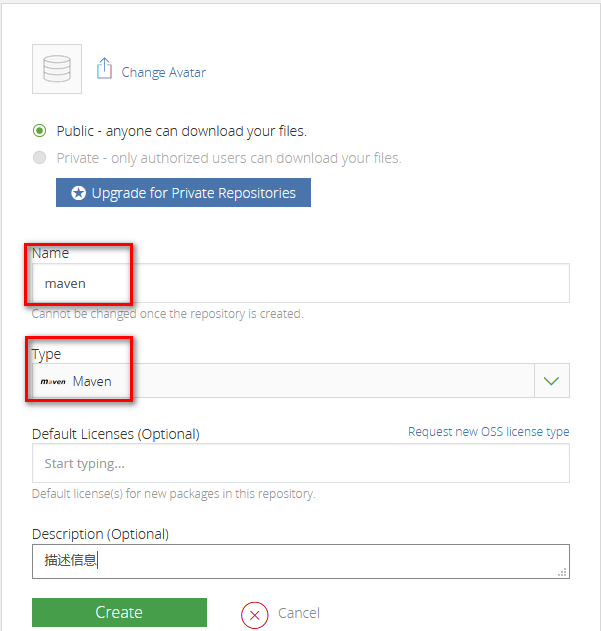Viewport: 601px width, 631px height.
Task: Click the 'Default license(s) for new packages' hint
Action: click(173, 493)
